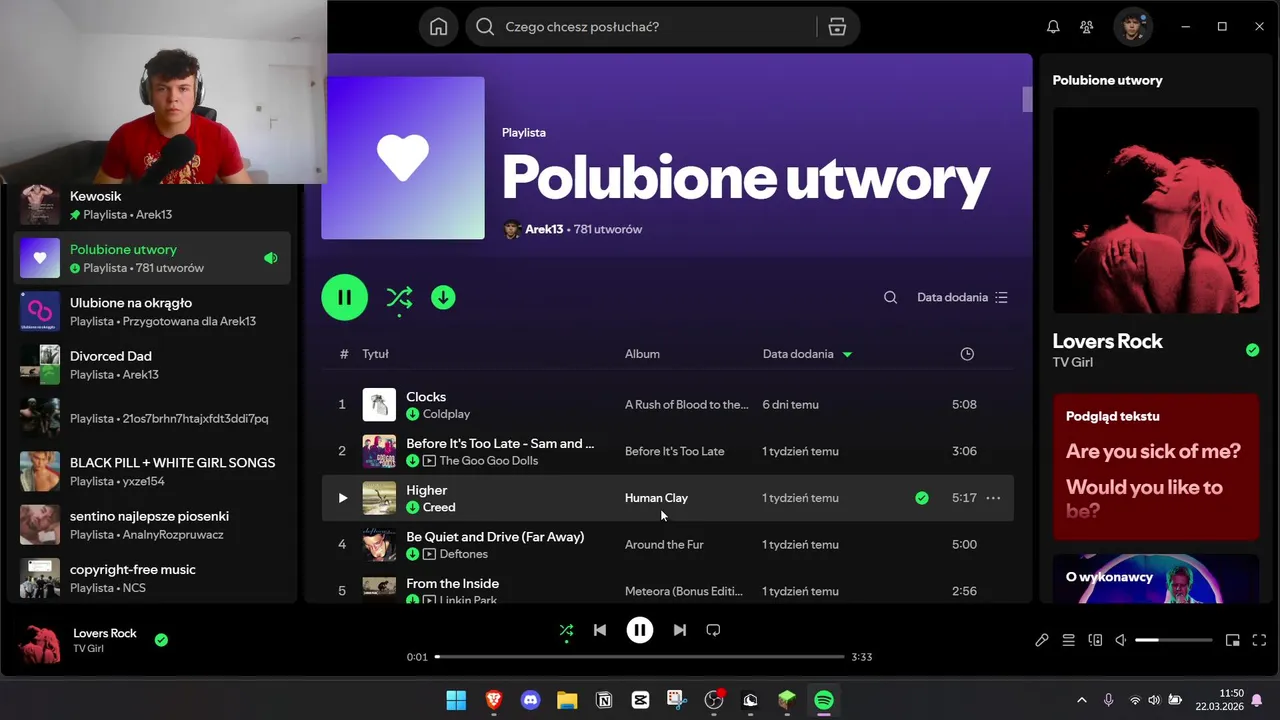Mute volume using speaker icon in player
Image resolution: width=1280 pixels, height=720 pixels.
click(x=1121, y=640)
